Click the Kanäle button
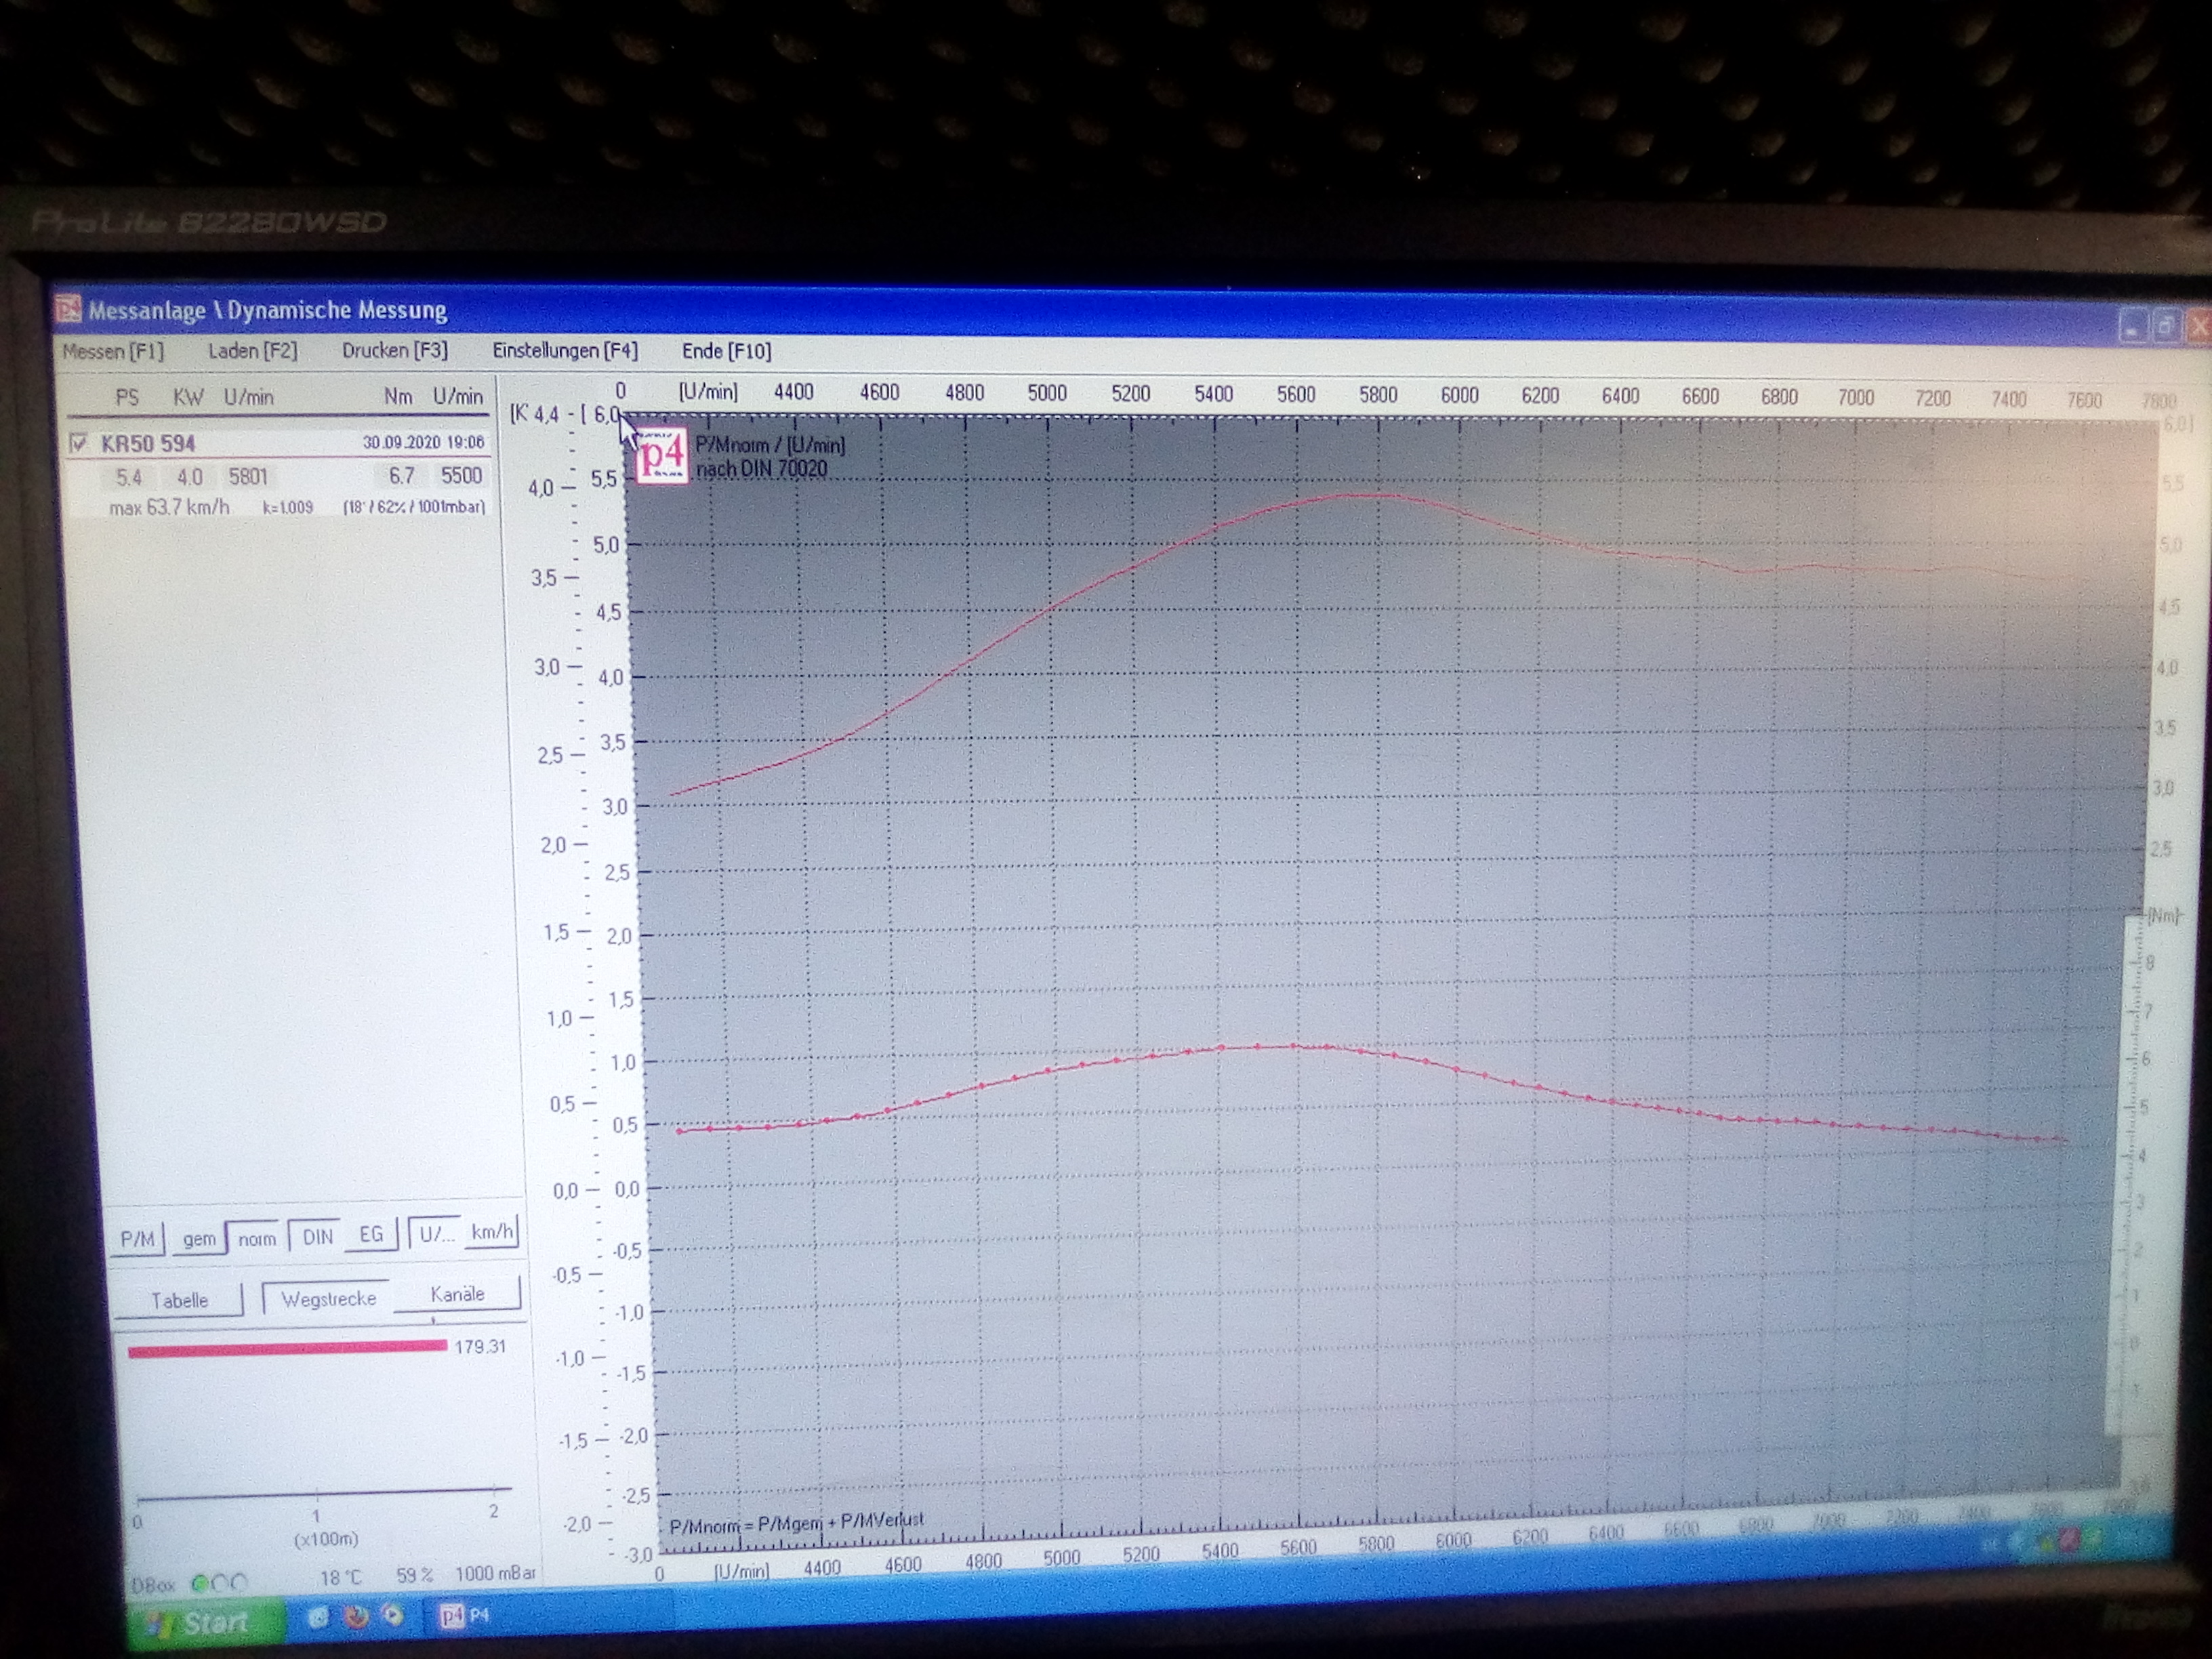Viewport: 2212px width, 1659px height. (457, 1294)
